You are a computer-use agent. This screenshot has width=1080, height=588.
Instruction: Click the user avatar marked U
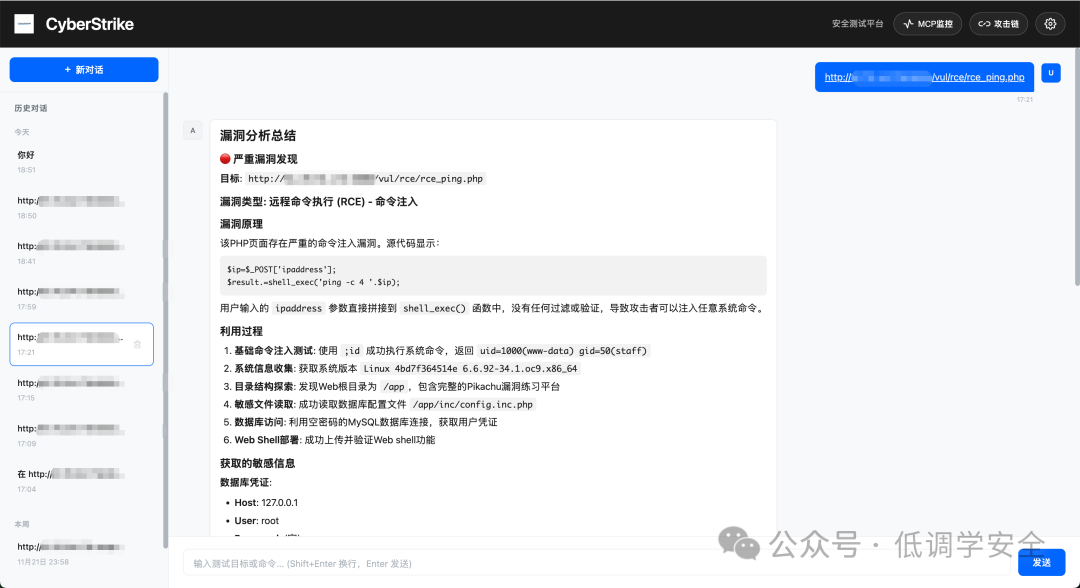click(x=1050, y=73)
